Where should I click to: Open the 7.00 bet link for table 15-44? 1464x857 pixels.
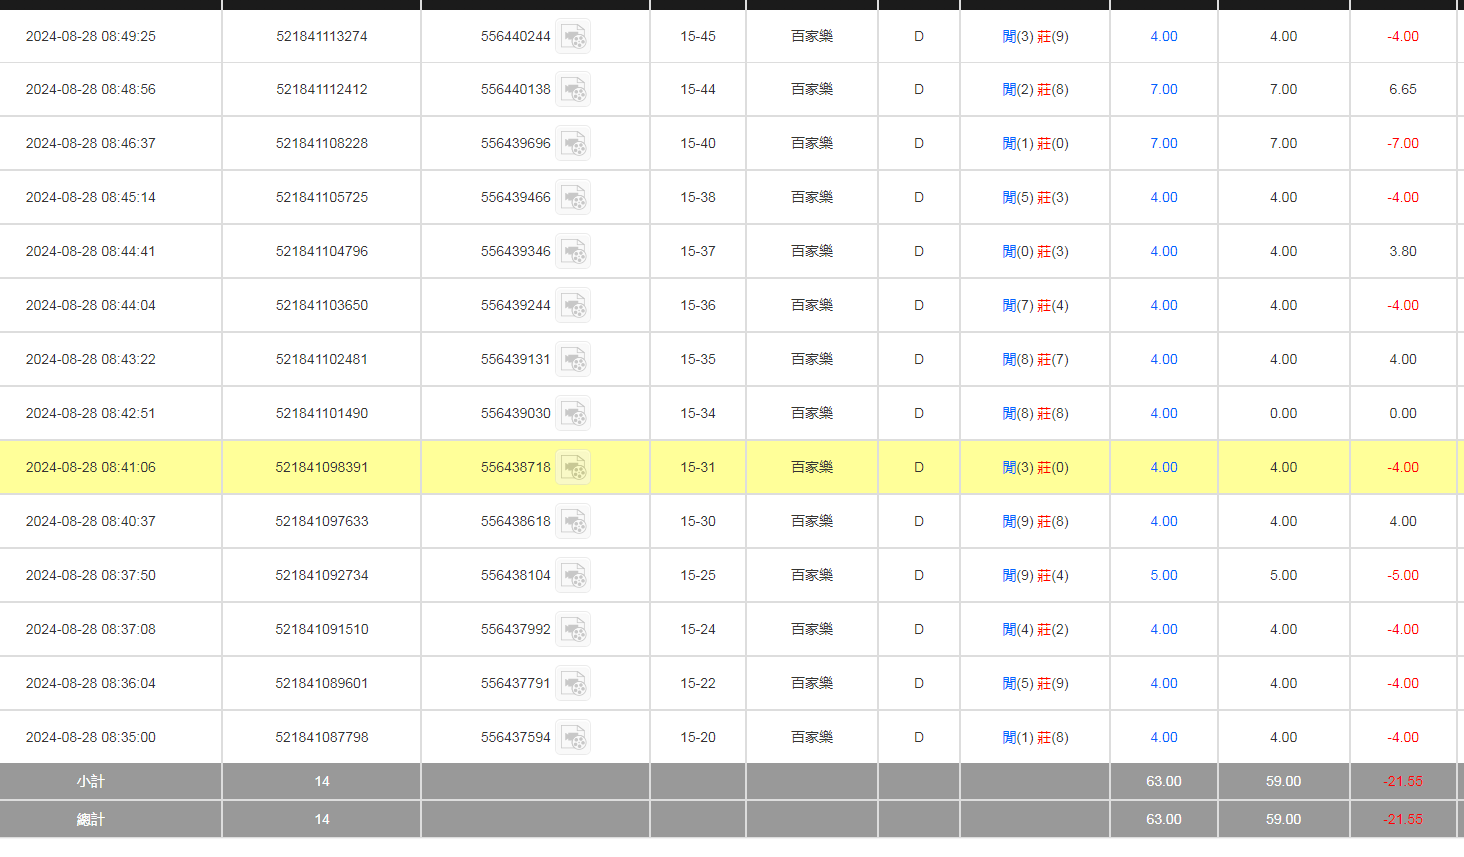1163,89
